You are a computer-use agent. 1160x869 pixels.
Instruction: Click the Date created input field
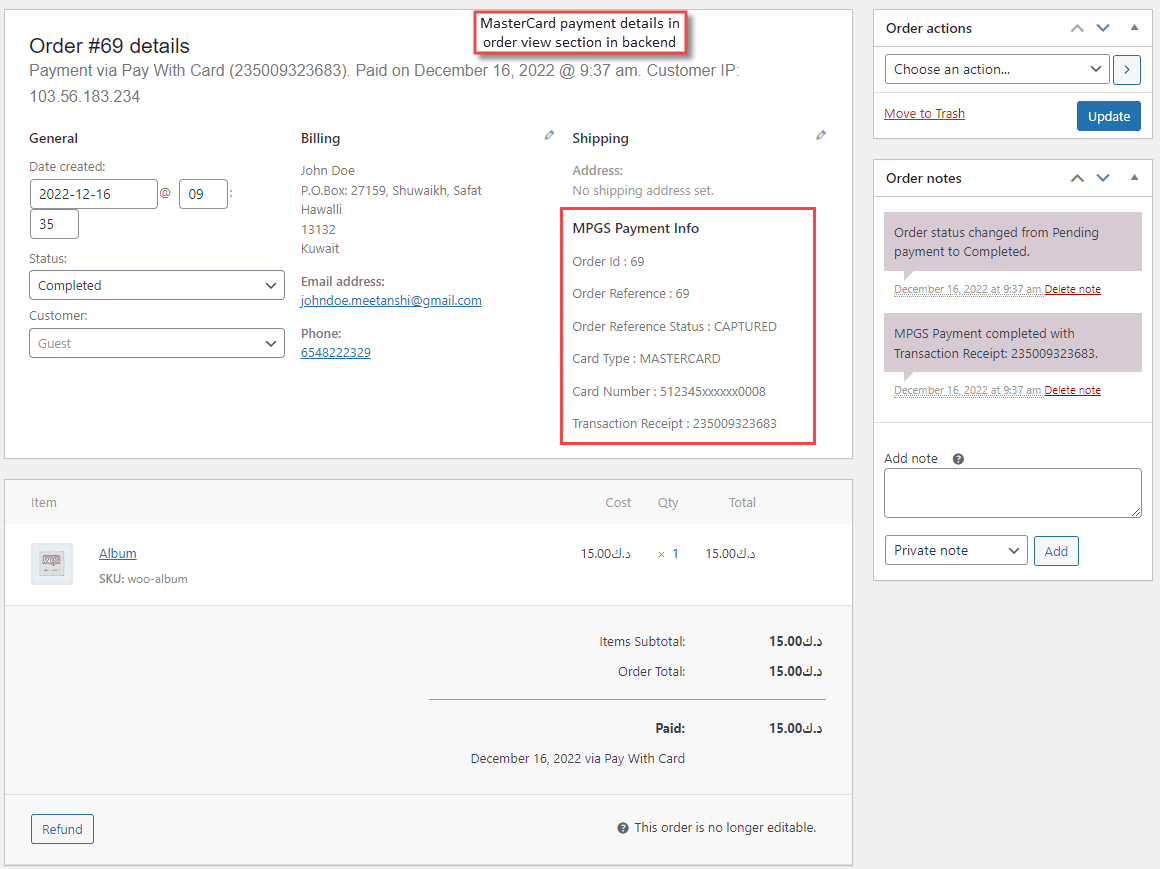[x=93, y=193]
